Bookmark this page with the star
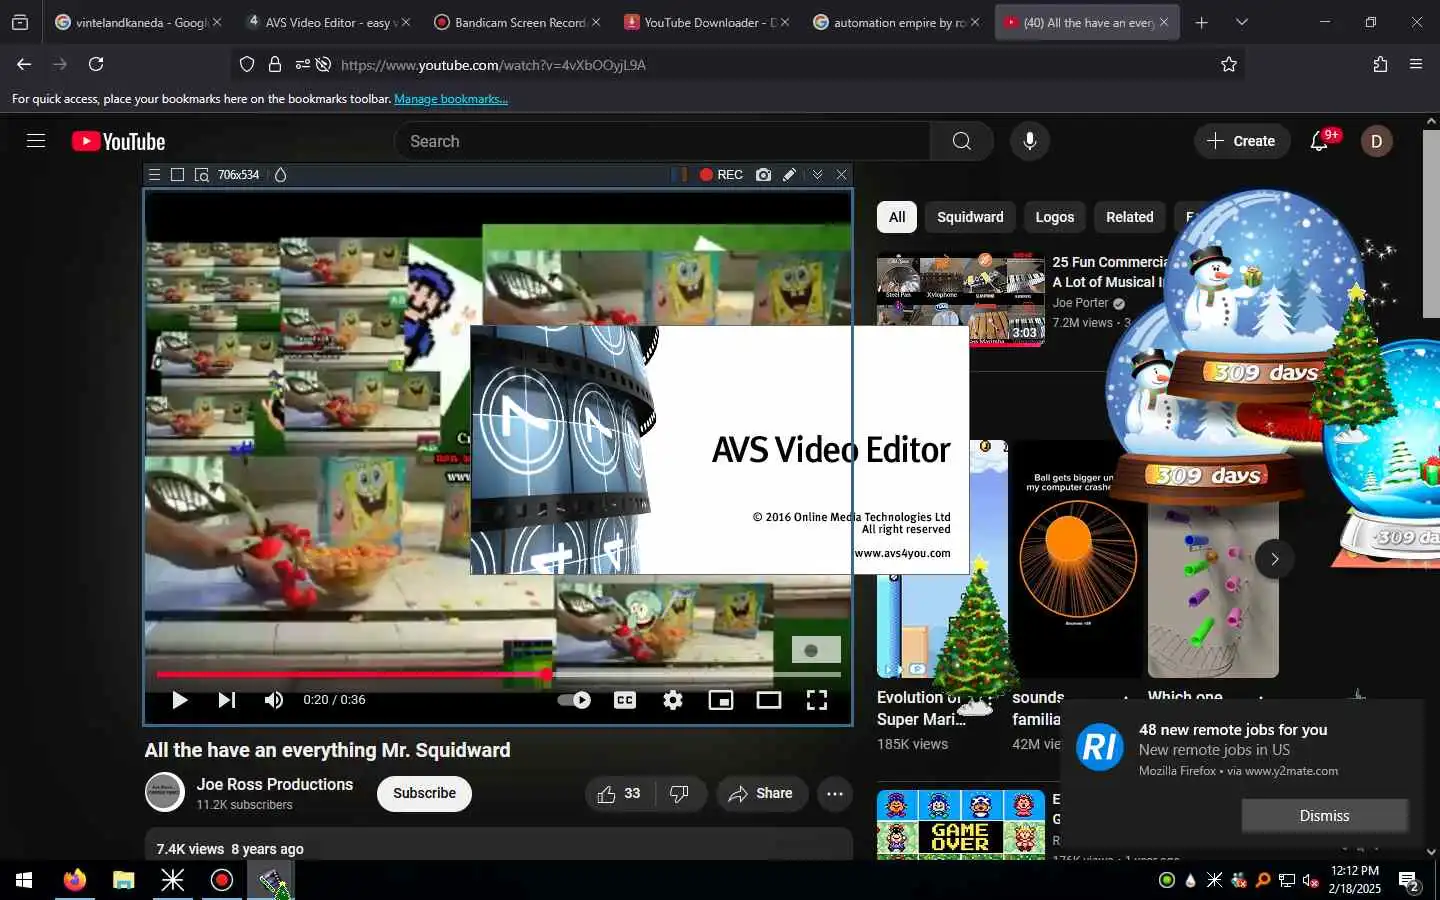The image size is (1440, 900). click(x=1229, y=64)
